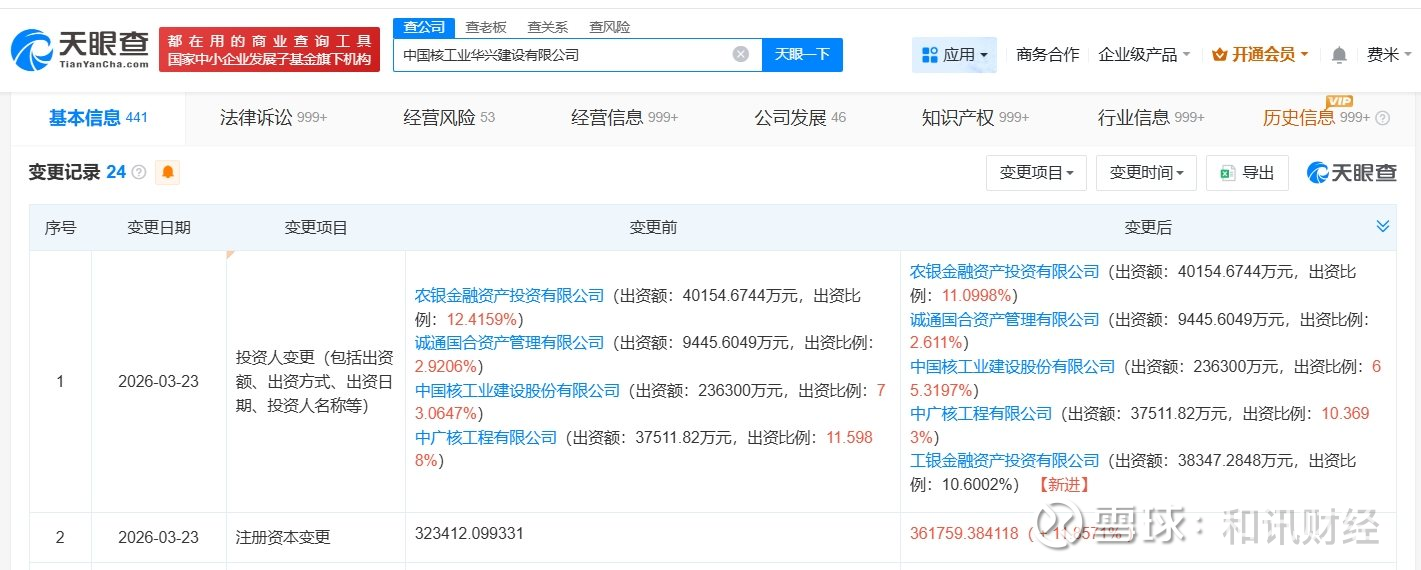Click help question mark next to 变更记录 24
The height and width of the screenshot is (570, 1421).
pyautogui.click(x=139, y=173)
